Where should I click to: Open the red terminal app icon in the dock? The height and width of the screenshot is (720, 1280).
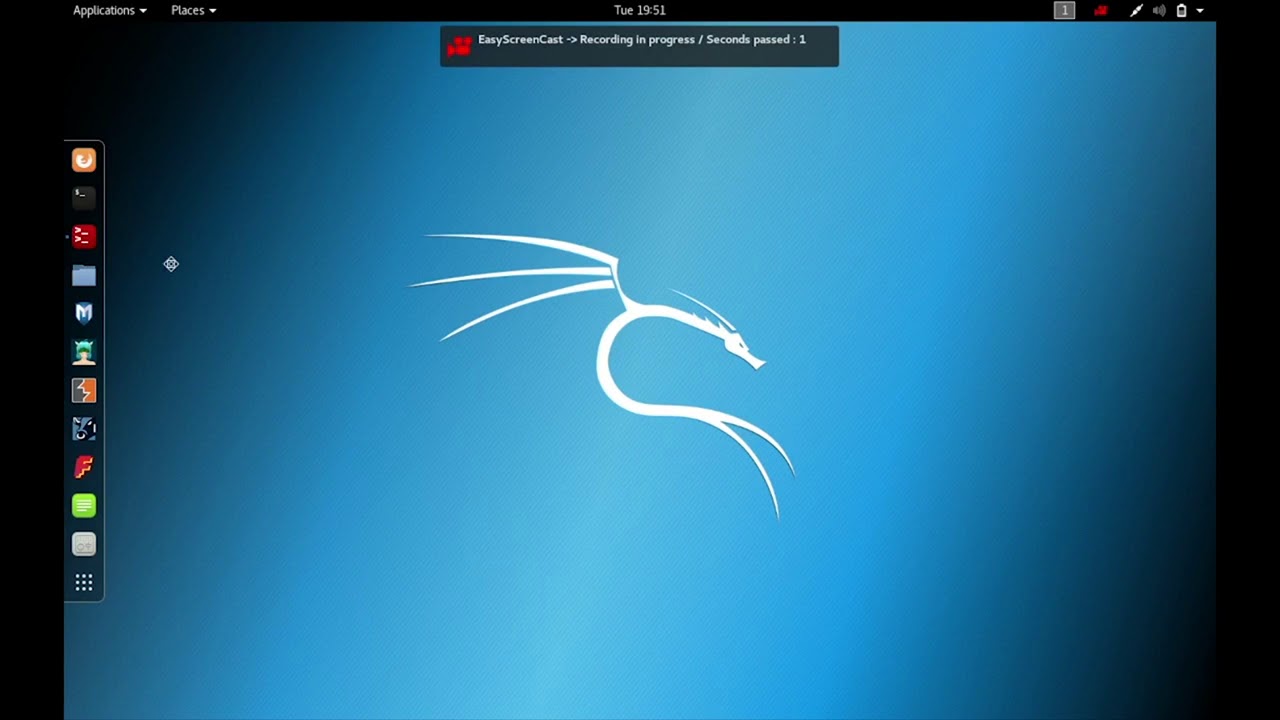(x=84, y=237)
